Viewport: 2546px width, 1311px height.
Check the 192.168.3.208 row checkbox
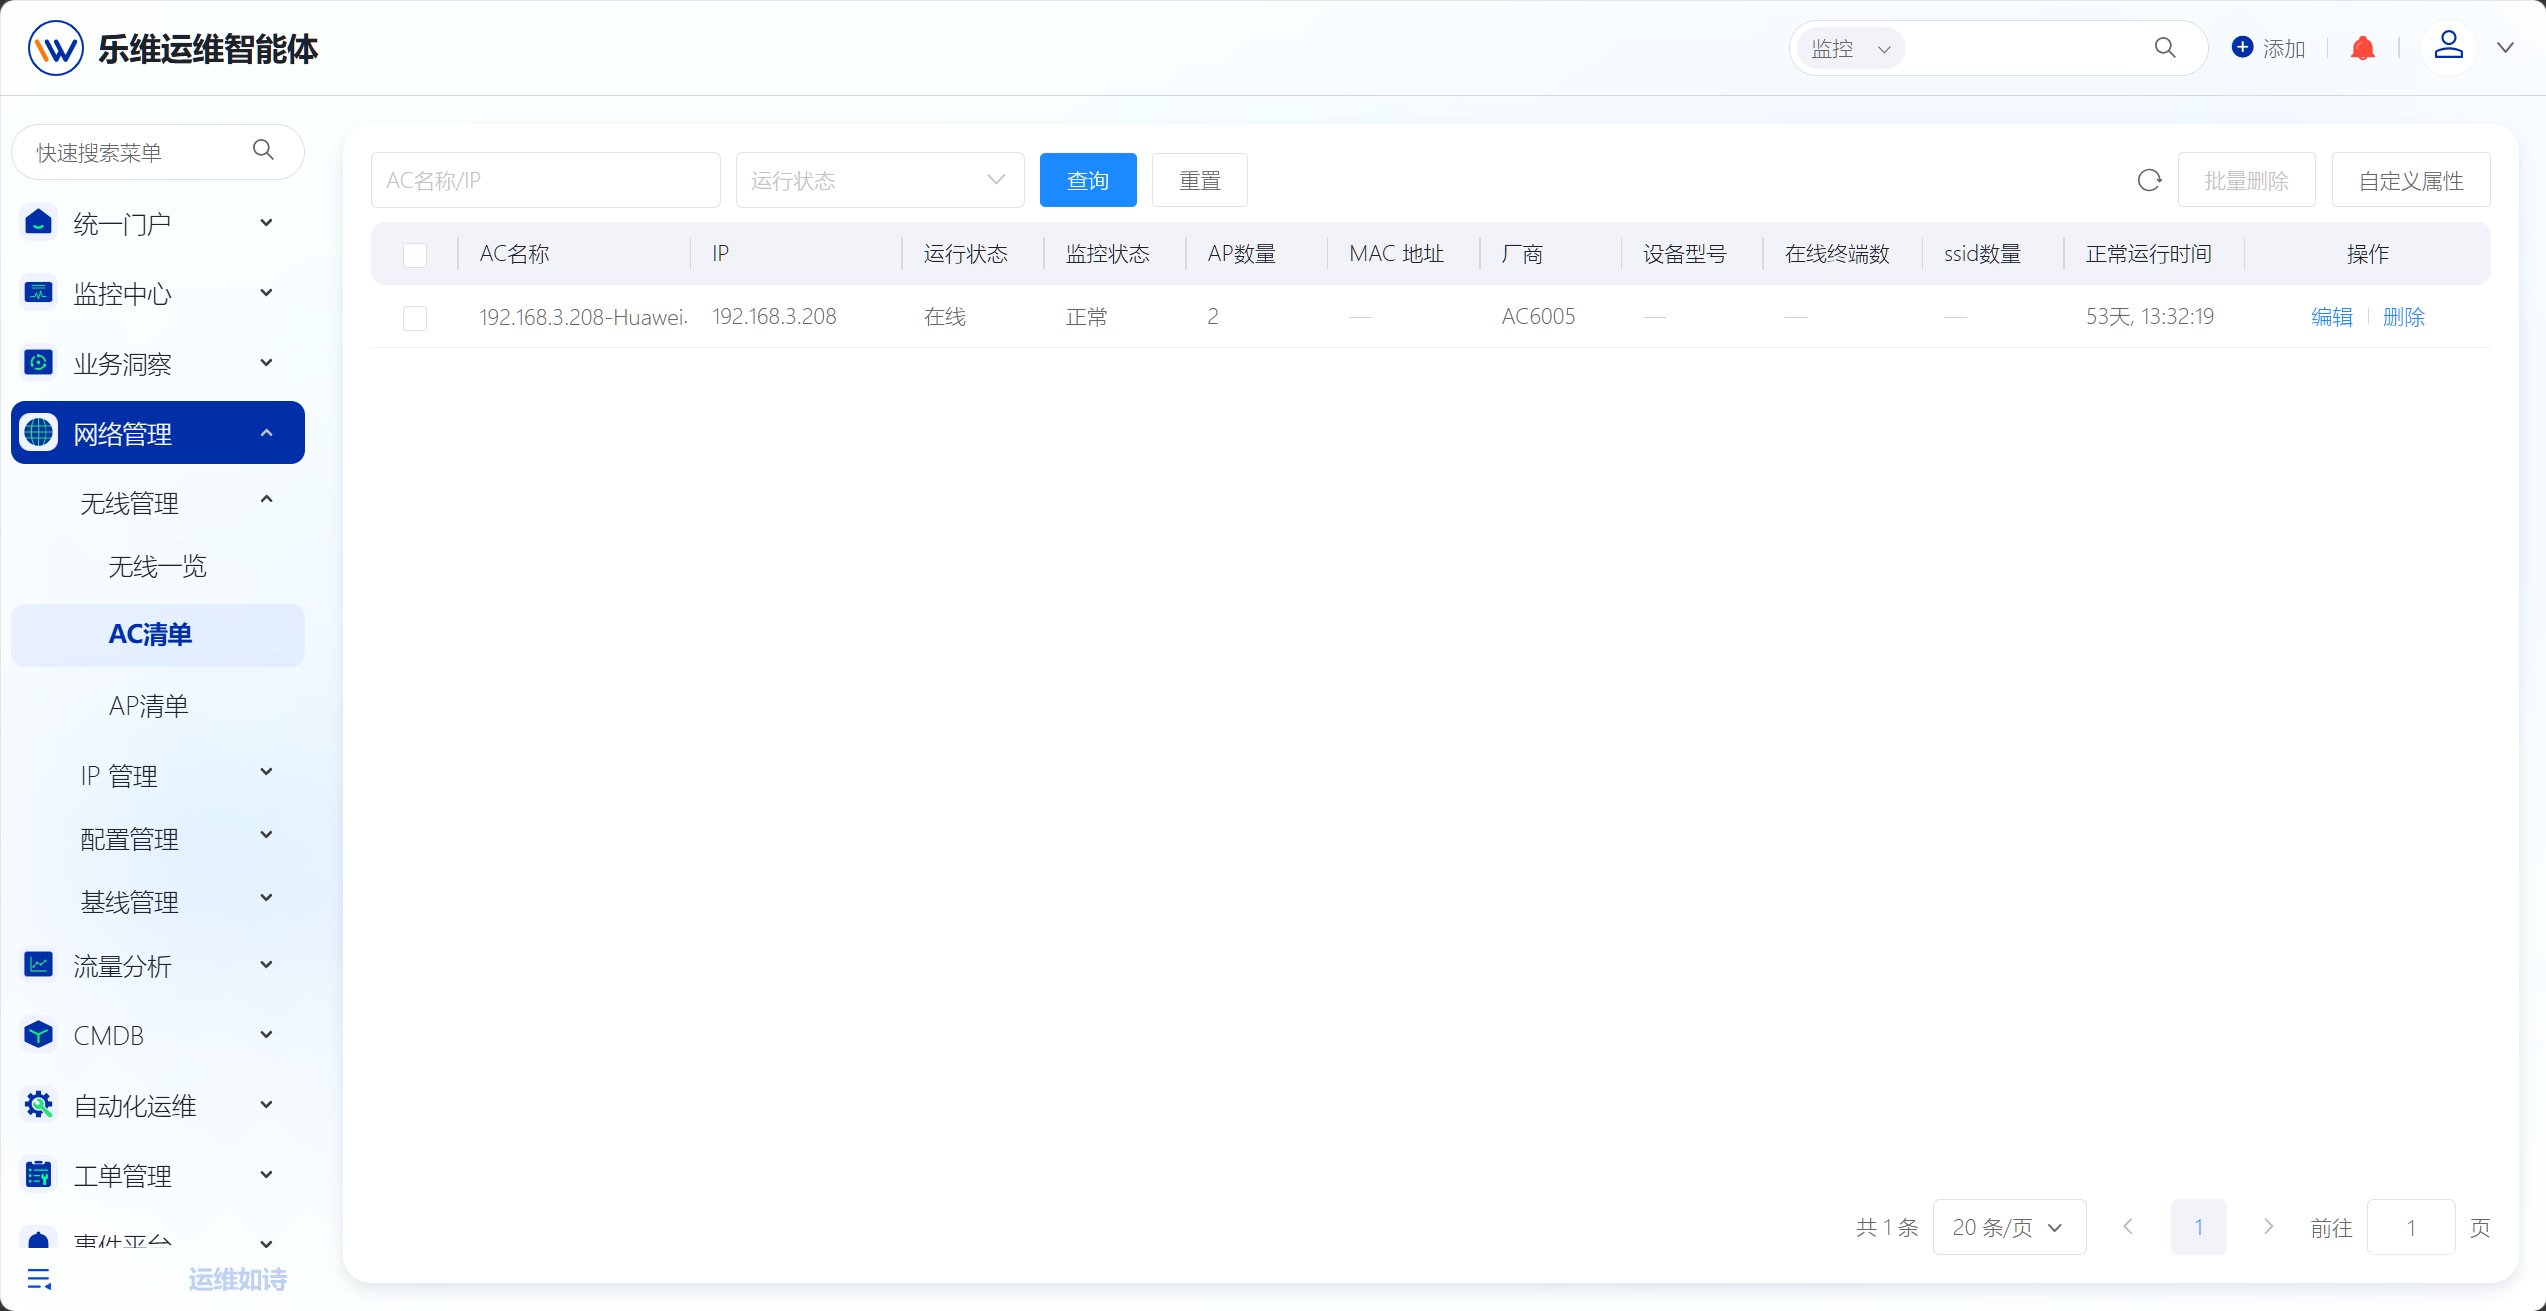(415, 318)
